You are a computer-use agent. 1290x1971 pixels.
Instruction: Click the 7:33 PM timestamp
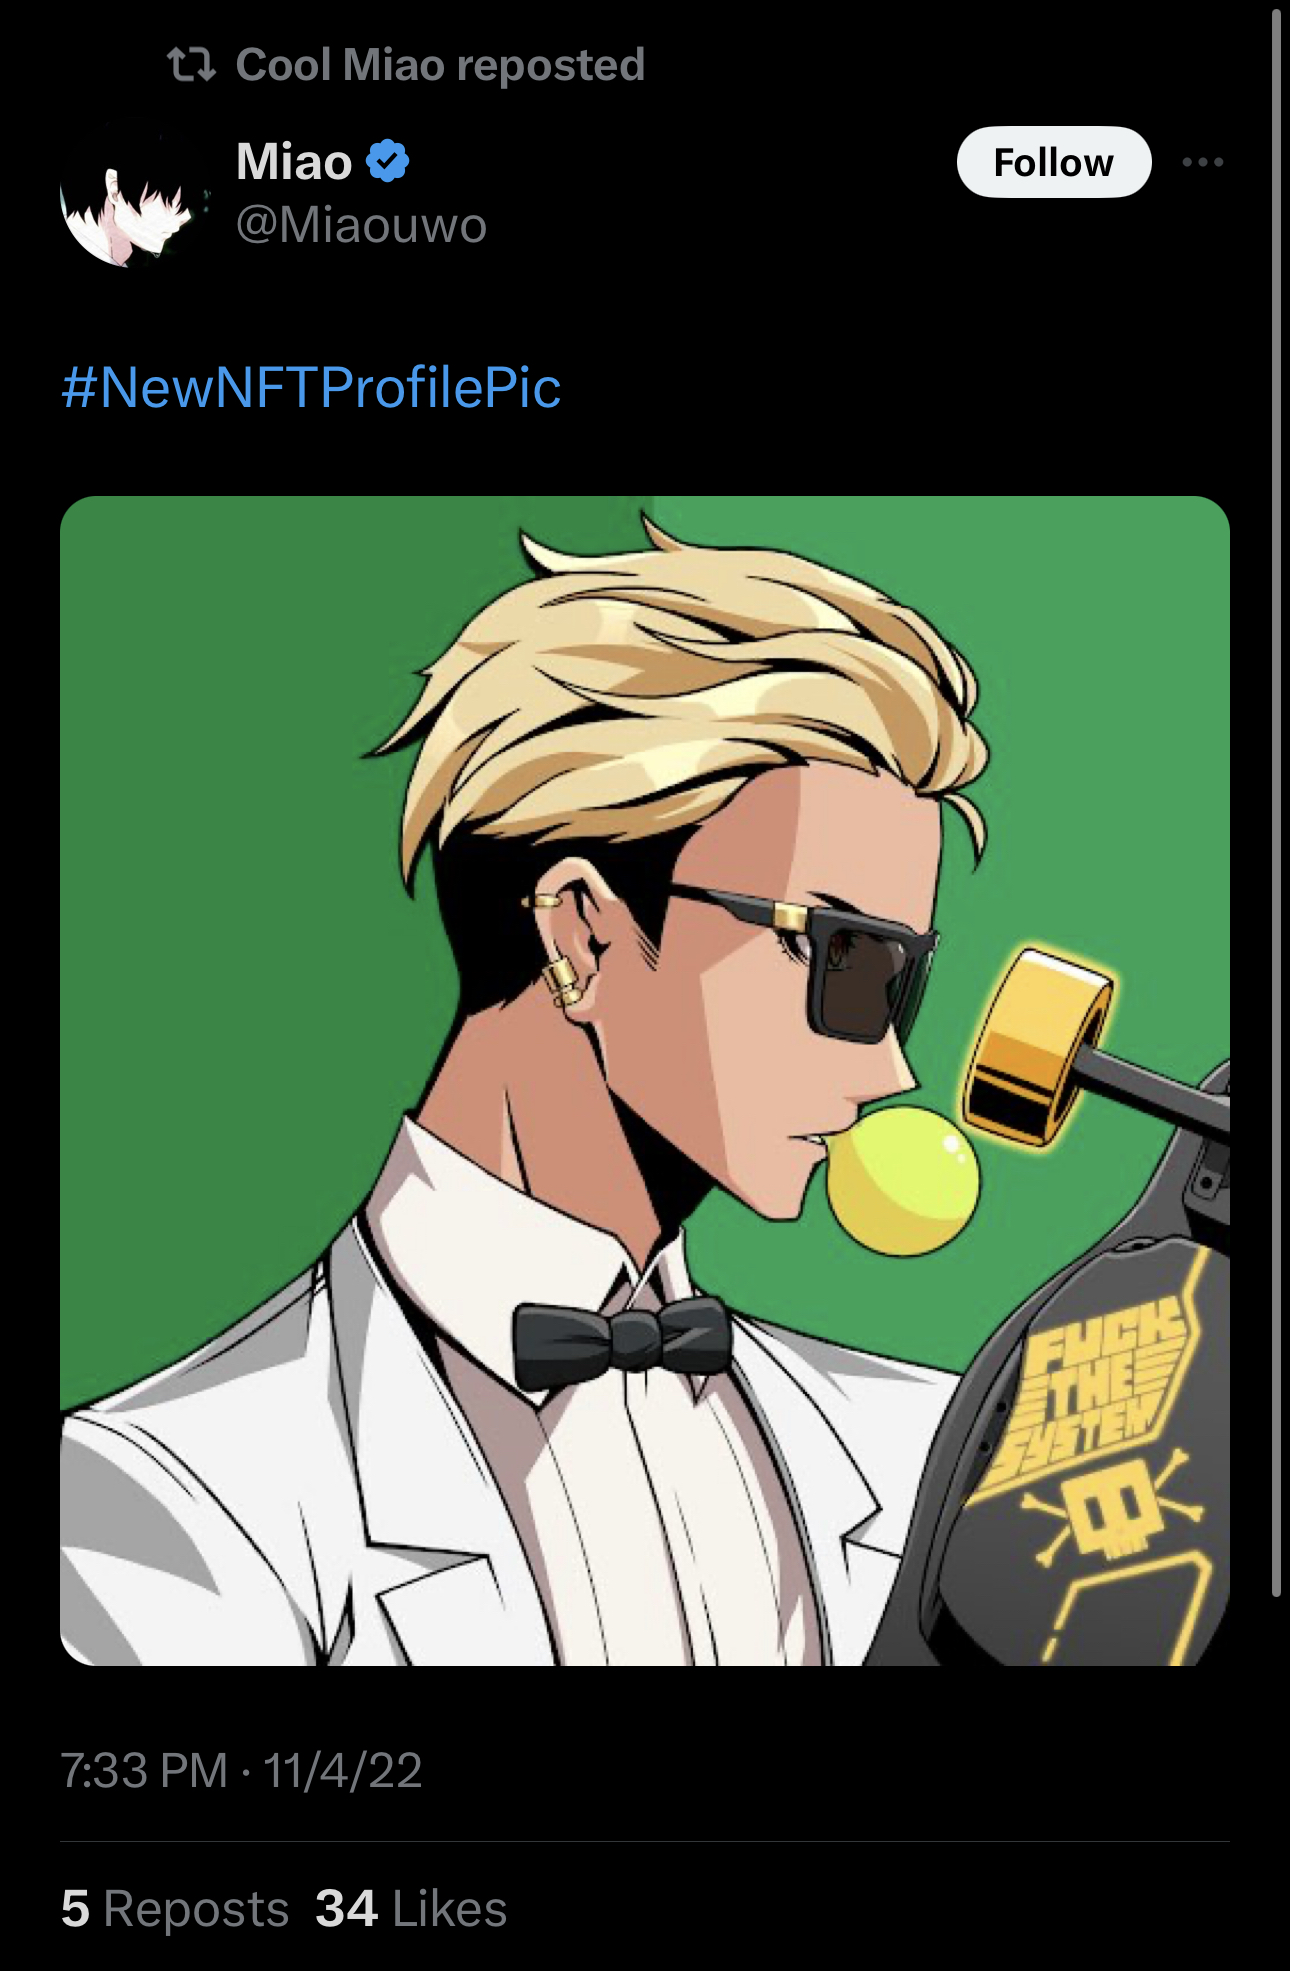pos(144,1771)
